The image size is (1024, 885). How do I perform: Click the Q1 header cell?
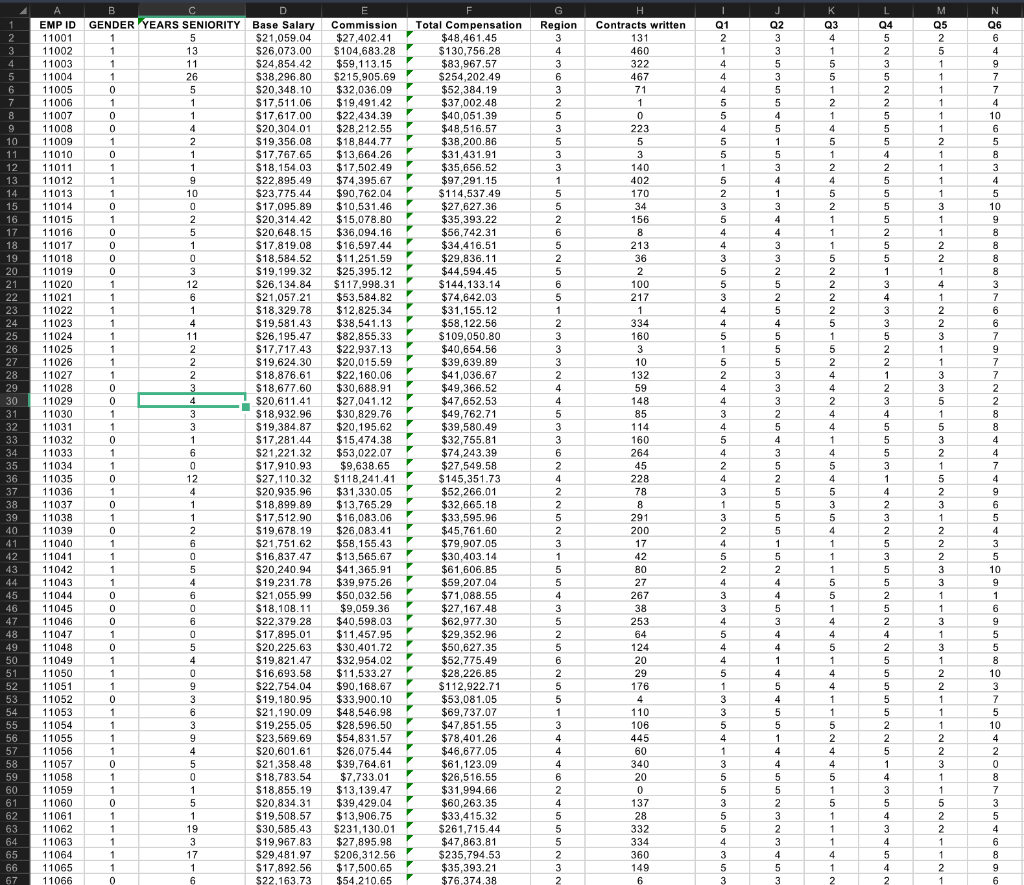[722, 25]
